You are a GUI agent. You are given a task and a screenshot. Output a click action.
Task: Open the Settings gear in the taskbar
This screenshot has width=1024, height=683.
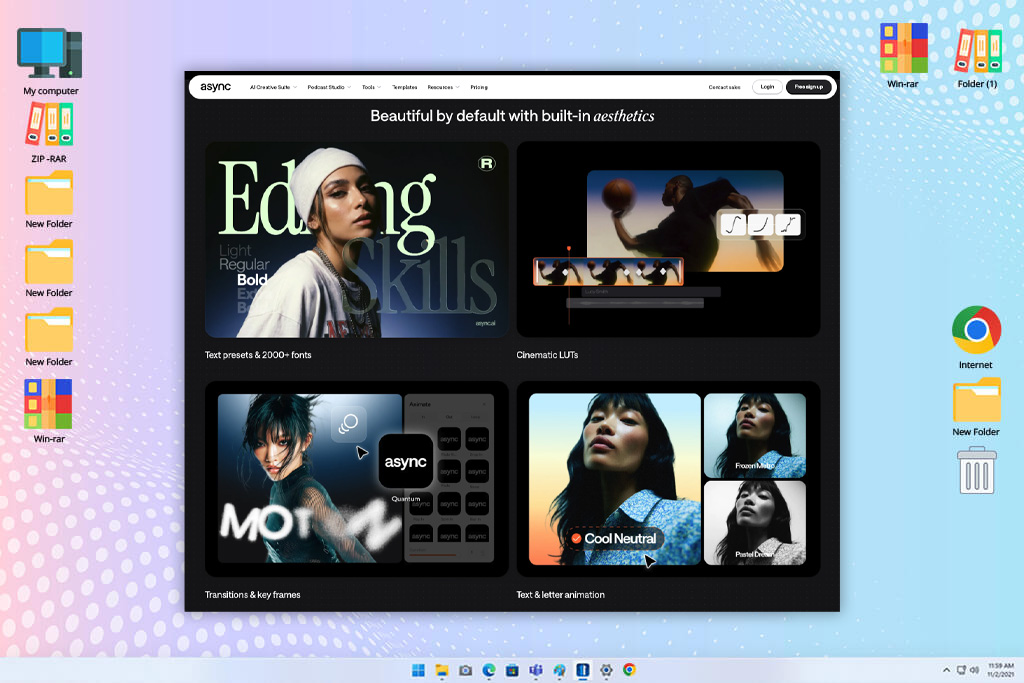coord(606,670)
